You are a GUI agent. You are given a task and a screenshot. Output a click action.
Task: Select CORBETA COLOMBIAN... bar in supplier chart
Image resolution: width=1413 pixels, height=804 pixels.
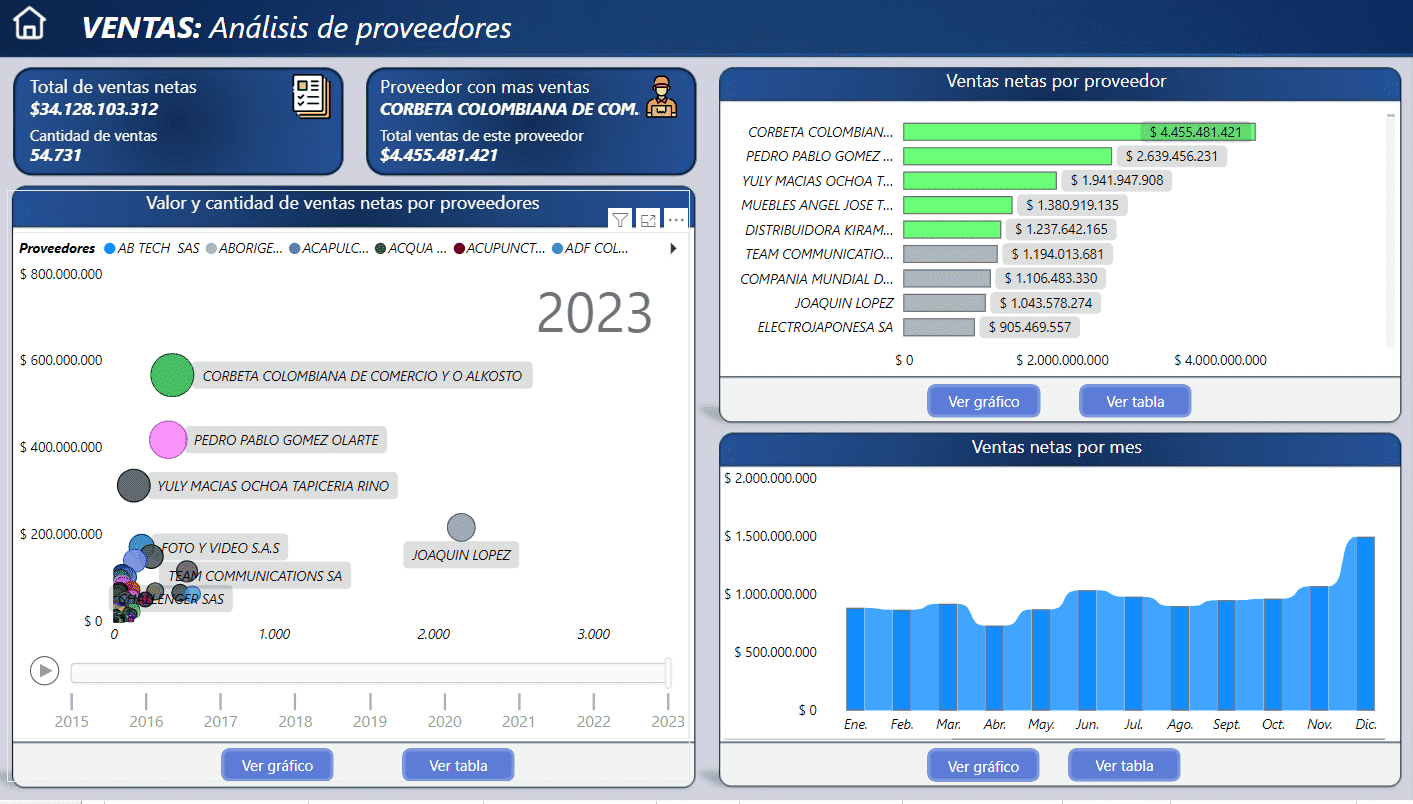[1079, 132]
